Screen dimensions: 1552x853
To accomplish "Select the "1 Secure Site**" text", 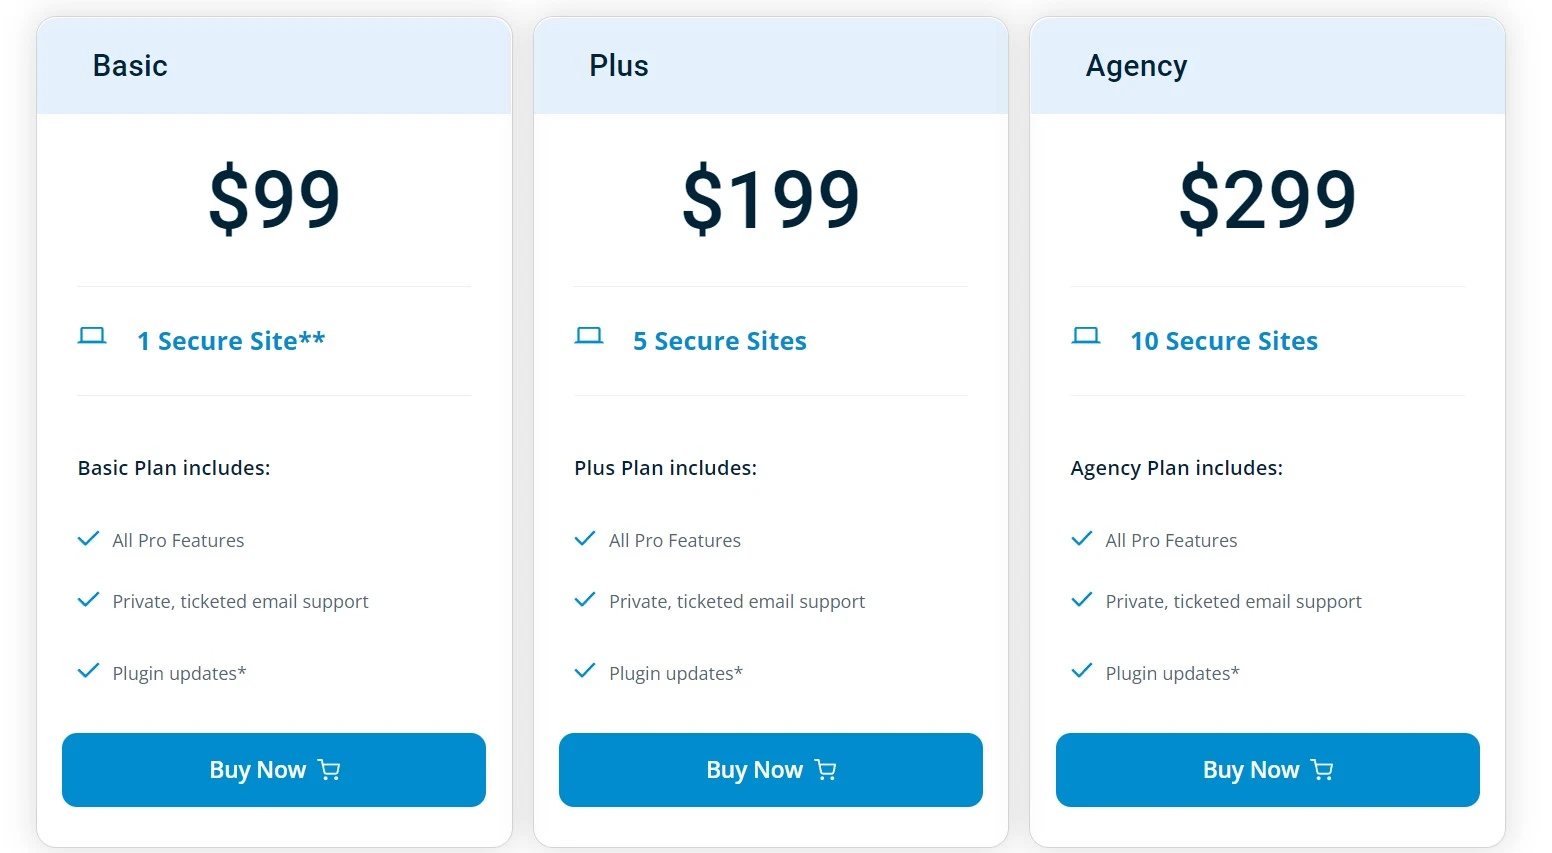I will (x=231, y=341).
